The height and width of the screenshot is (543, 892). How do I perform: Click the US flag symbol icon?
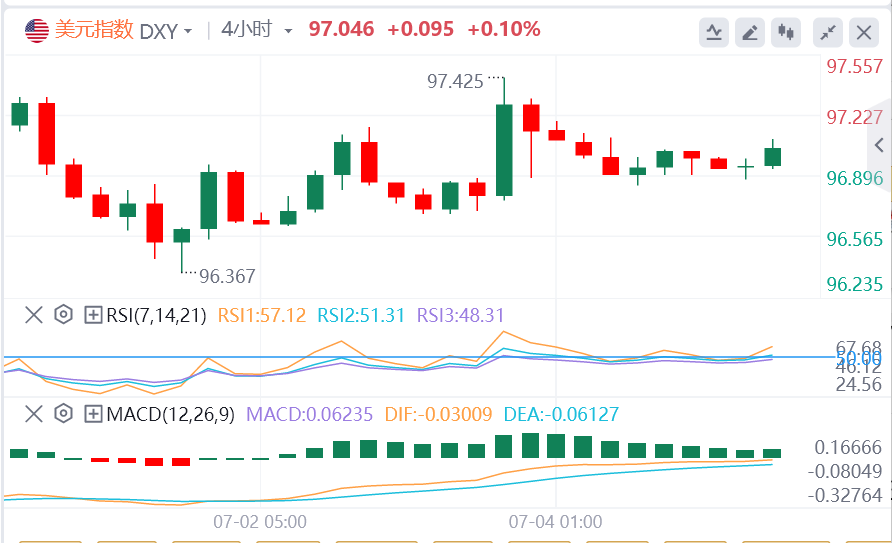(x=37, y=31)
